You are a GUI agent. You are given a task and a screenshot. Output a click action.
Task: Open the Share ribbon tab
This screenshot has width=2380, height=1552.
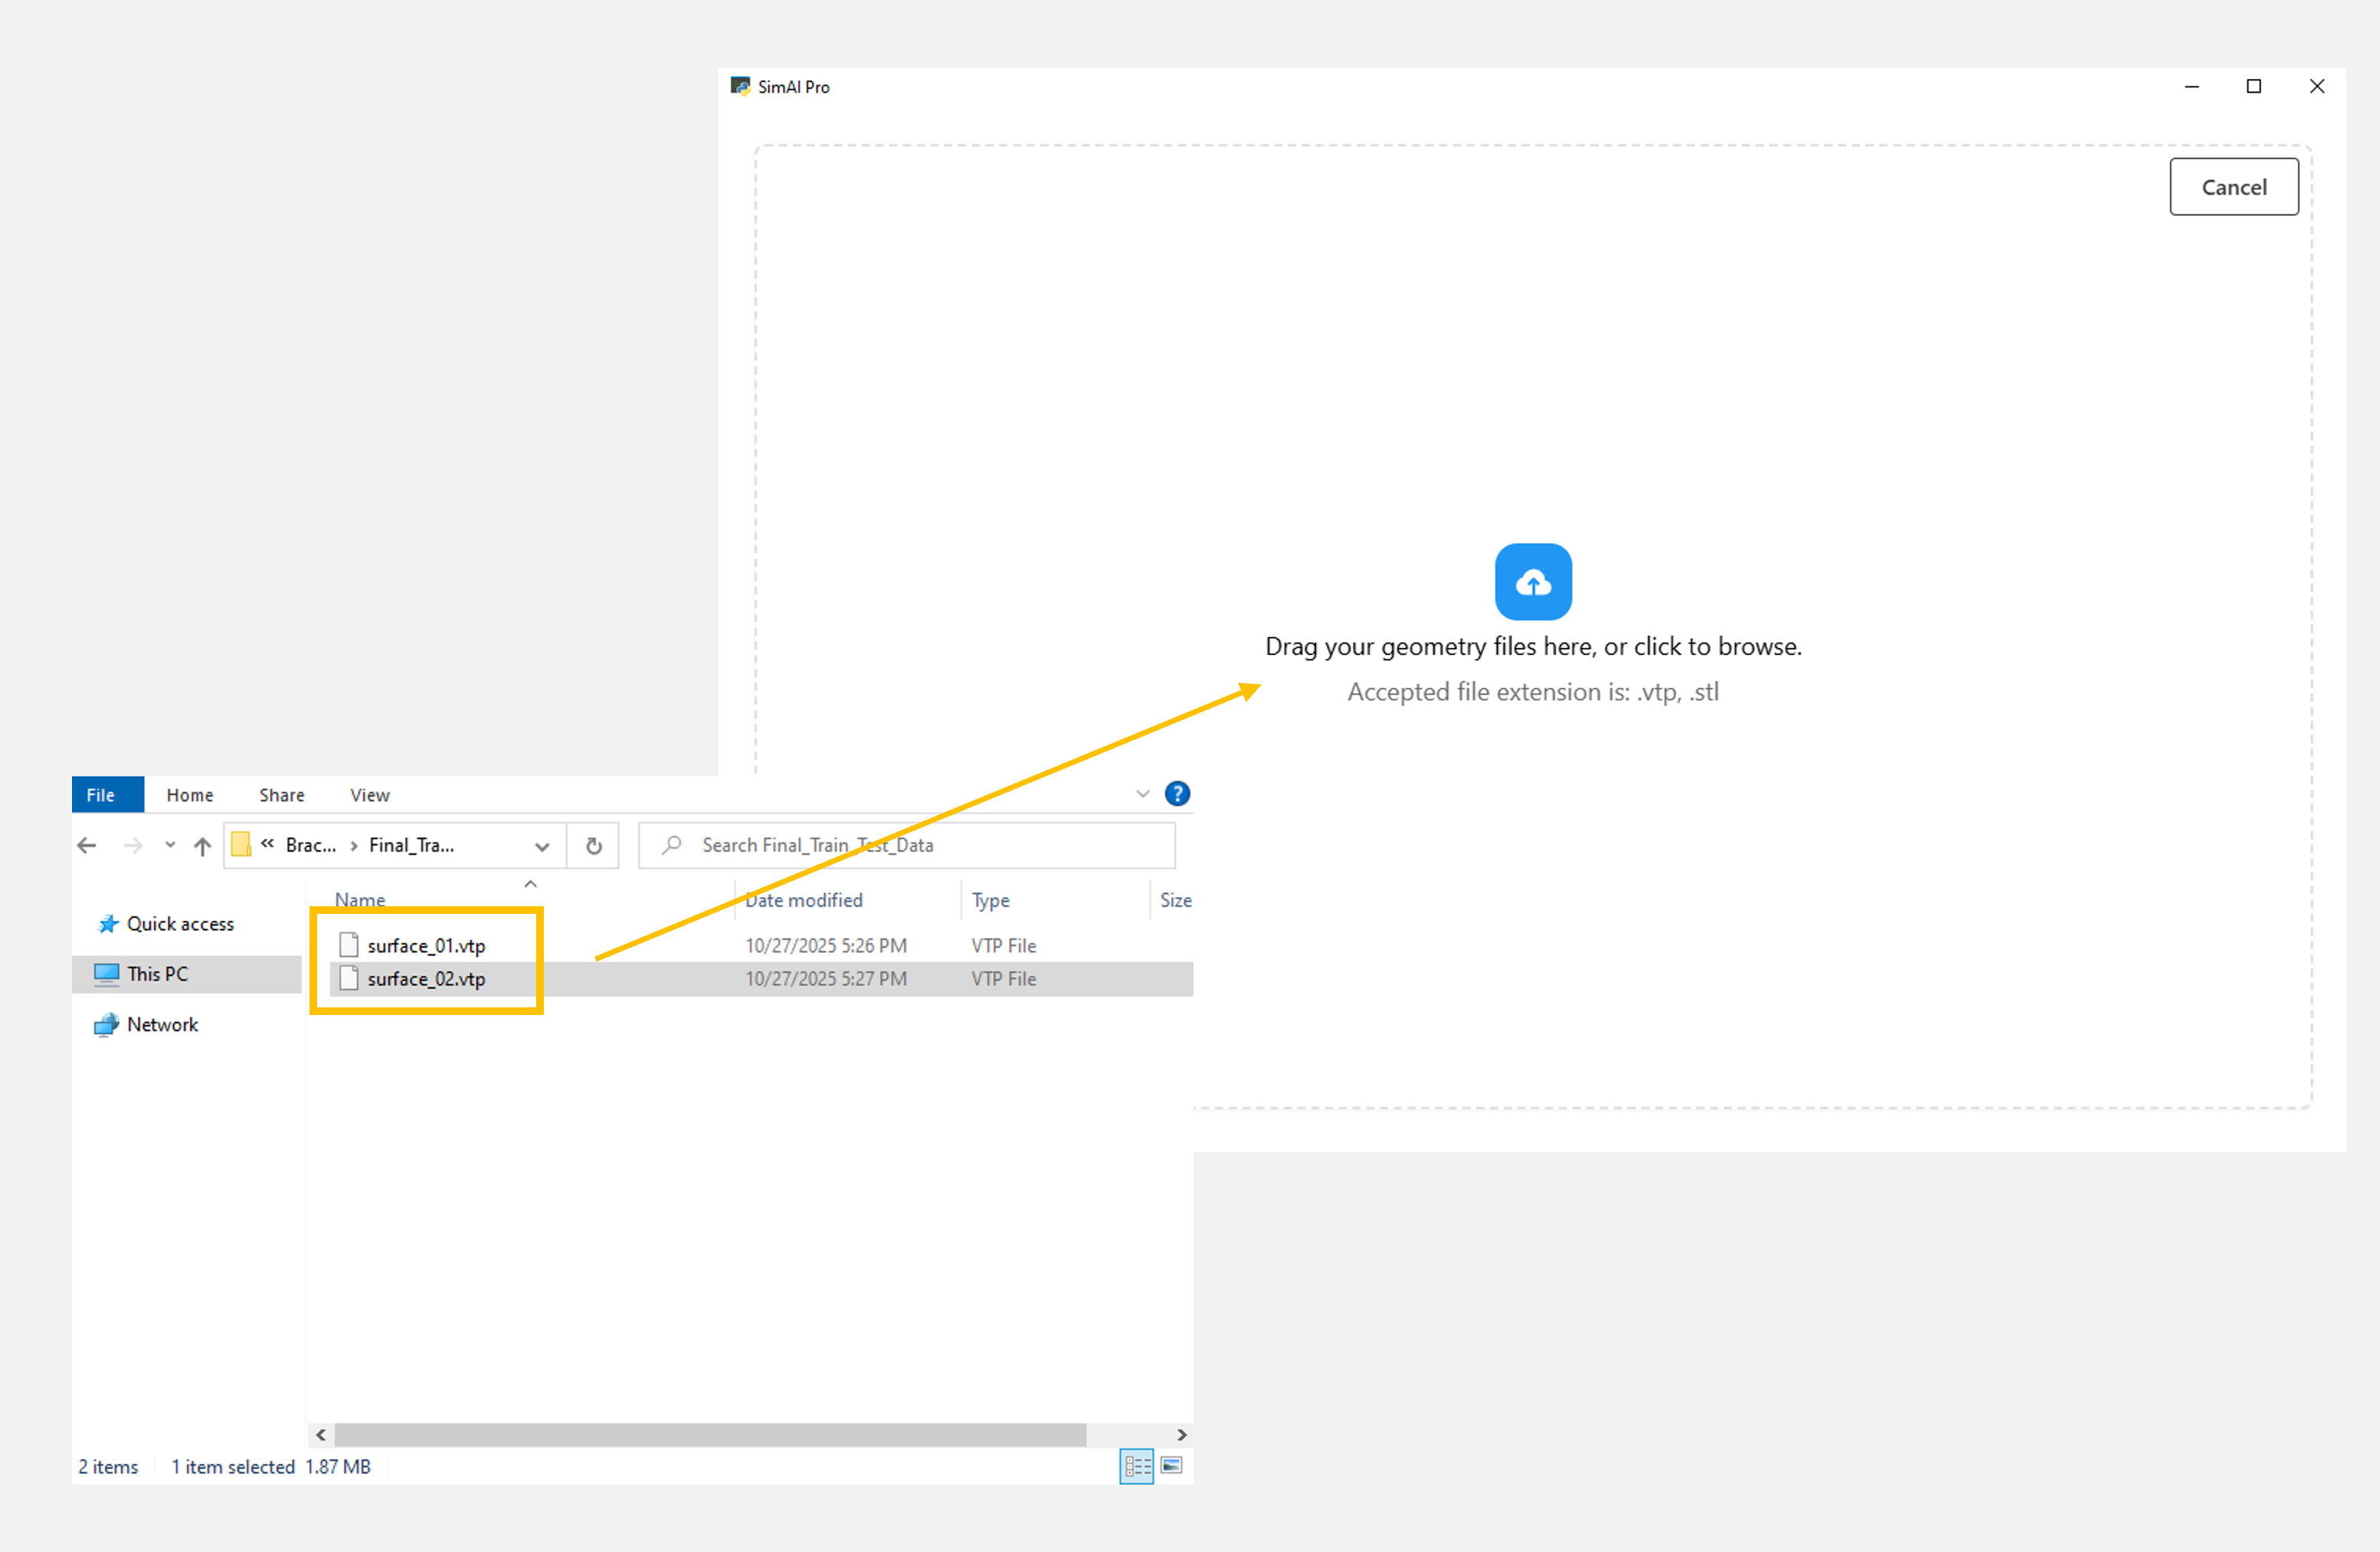coord(281,795)
